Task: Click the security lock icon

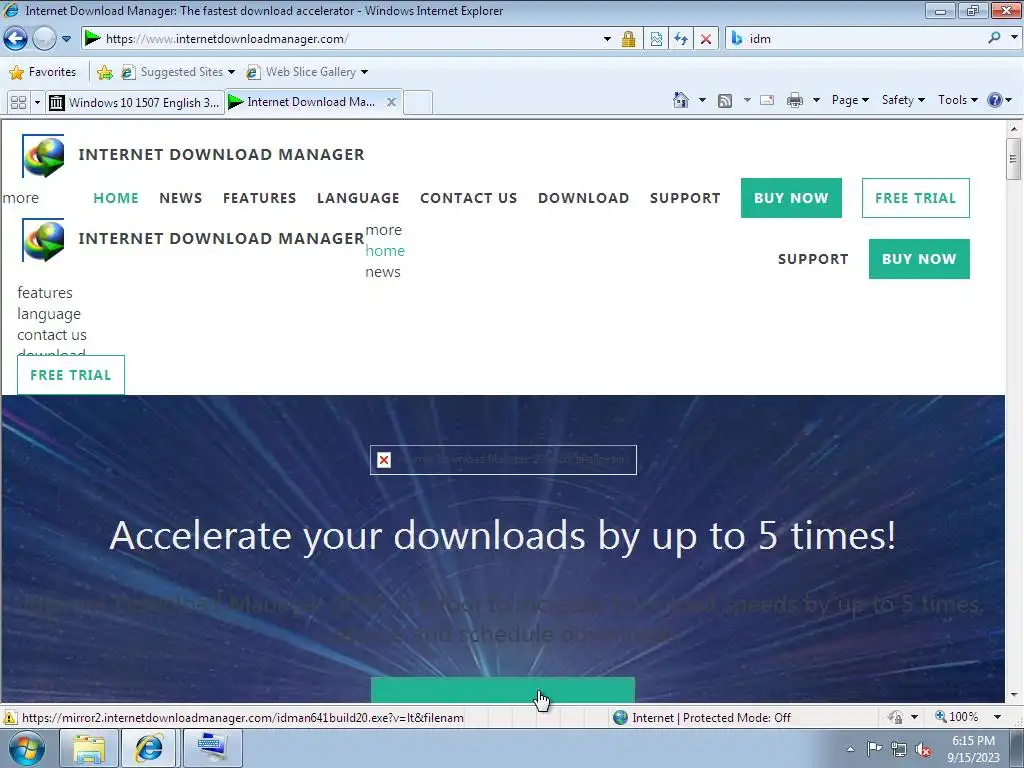Action: pos(628,39)
